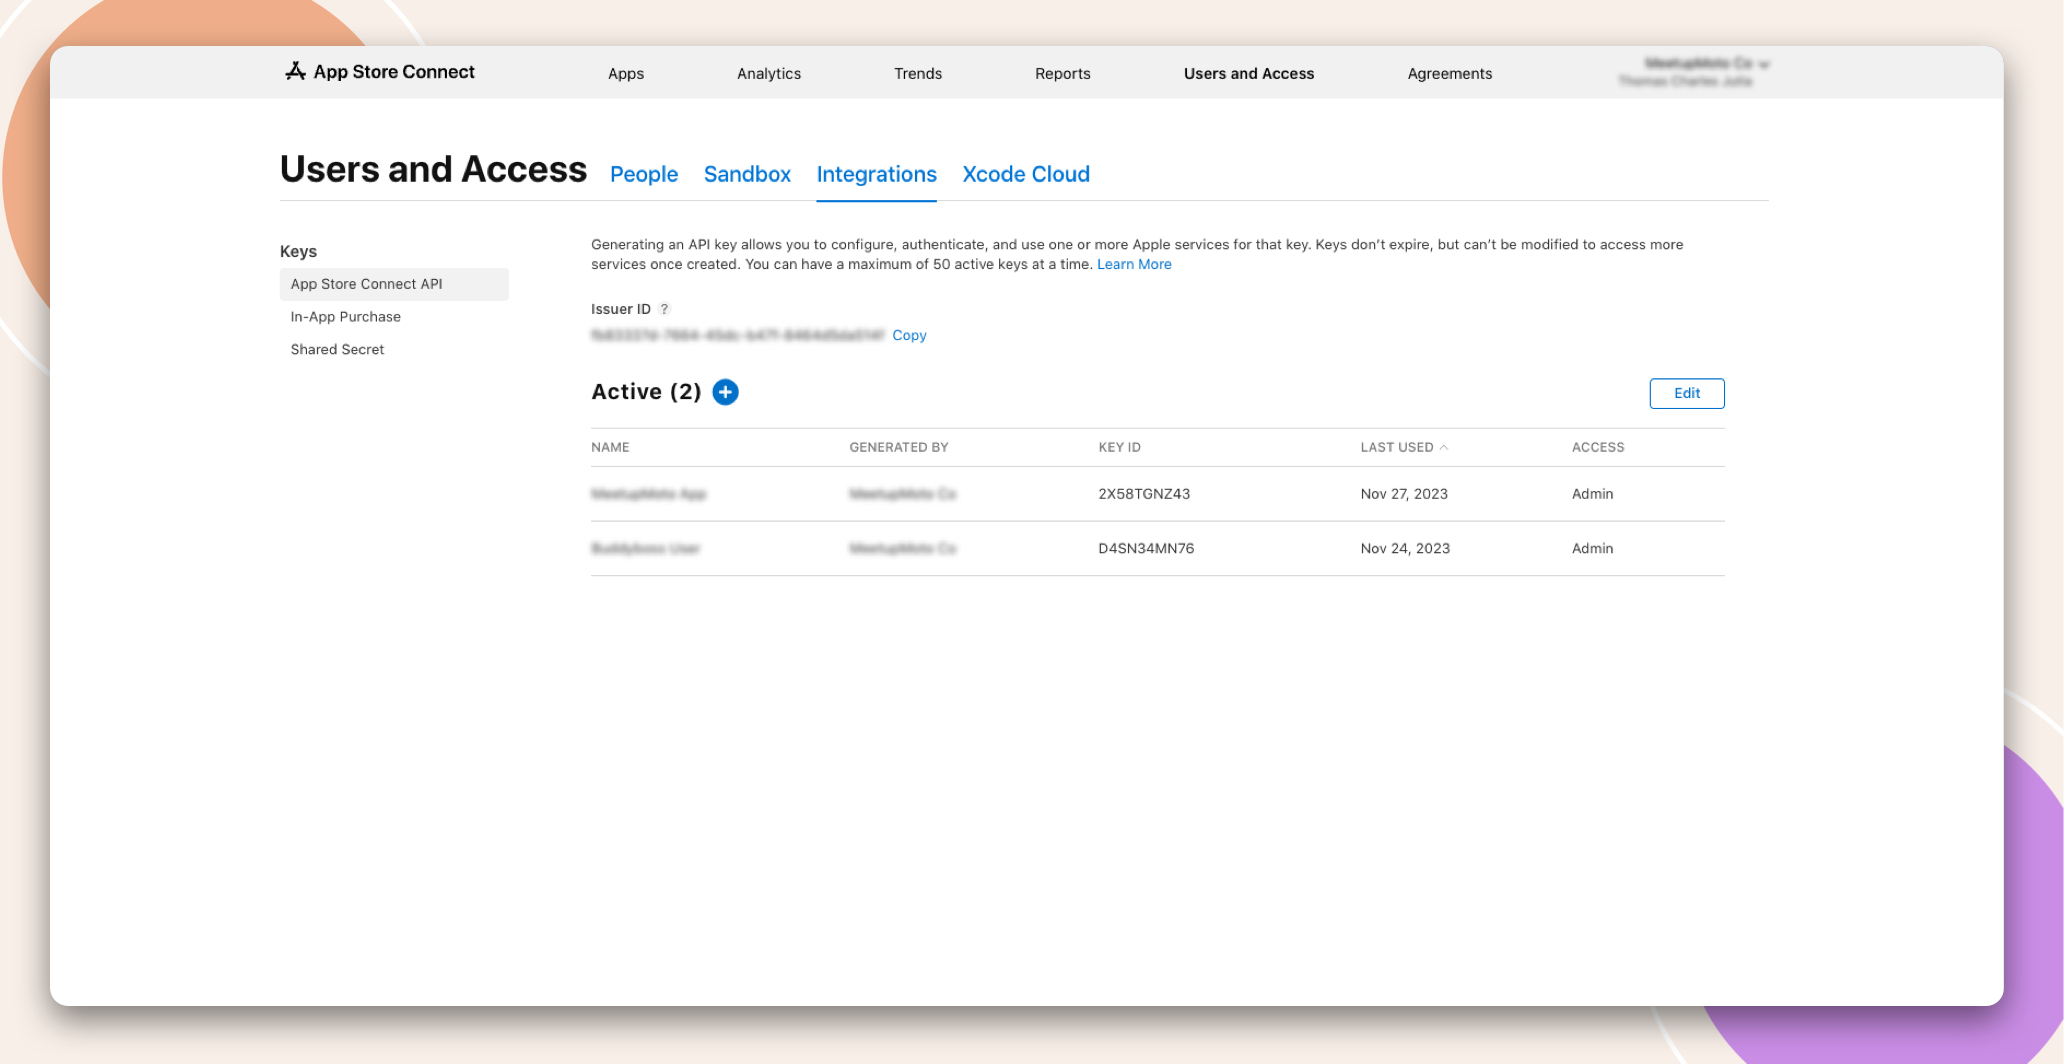Open the Learn More link
This screenshot has height=1064, width=2064.
1134,264
